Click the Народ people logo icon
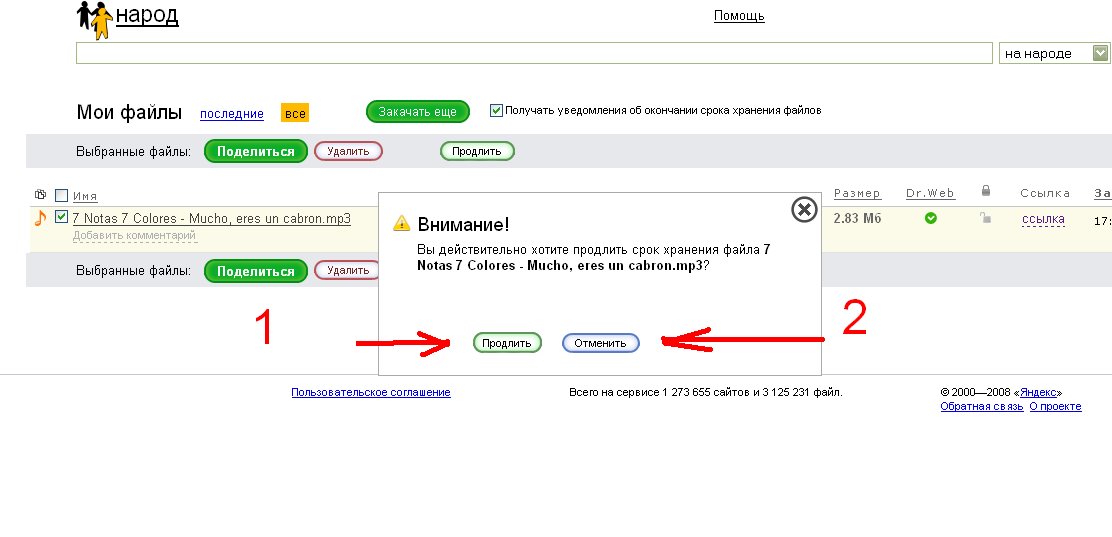The width and height of the screenshot is (1112, 537). click(x=96, y=20)
